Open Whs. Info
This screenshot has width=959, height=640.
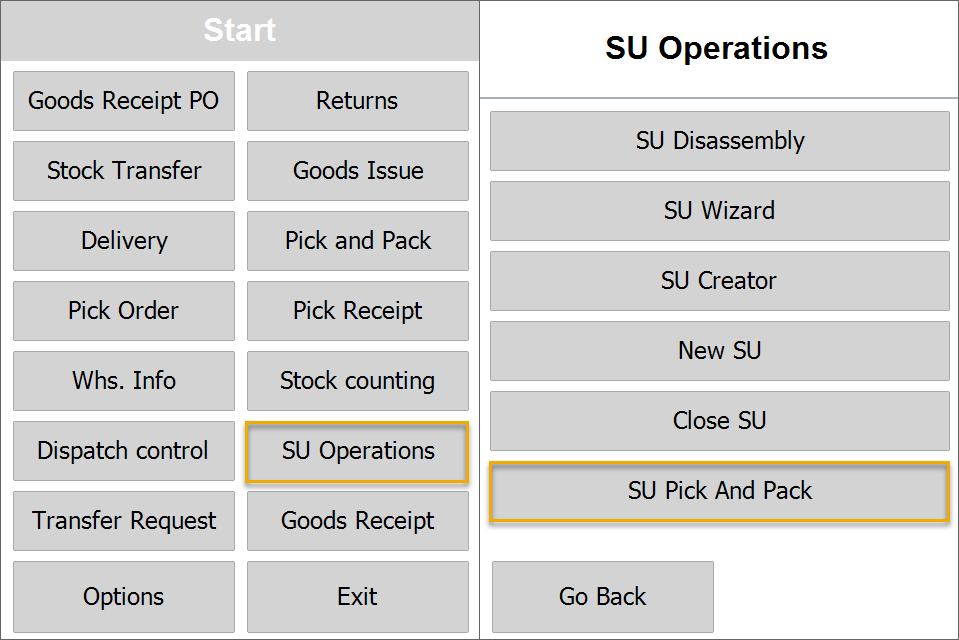(x=123, y=381)
